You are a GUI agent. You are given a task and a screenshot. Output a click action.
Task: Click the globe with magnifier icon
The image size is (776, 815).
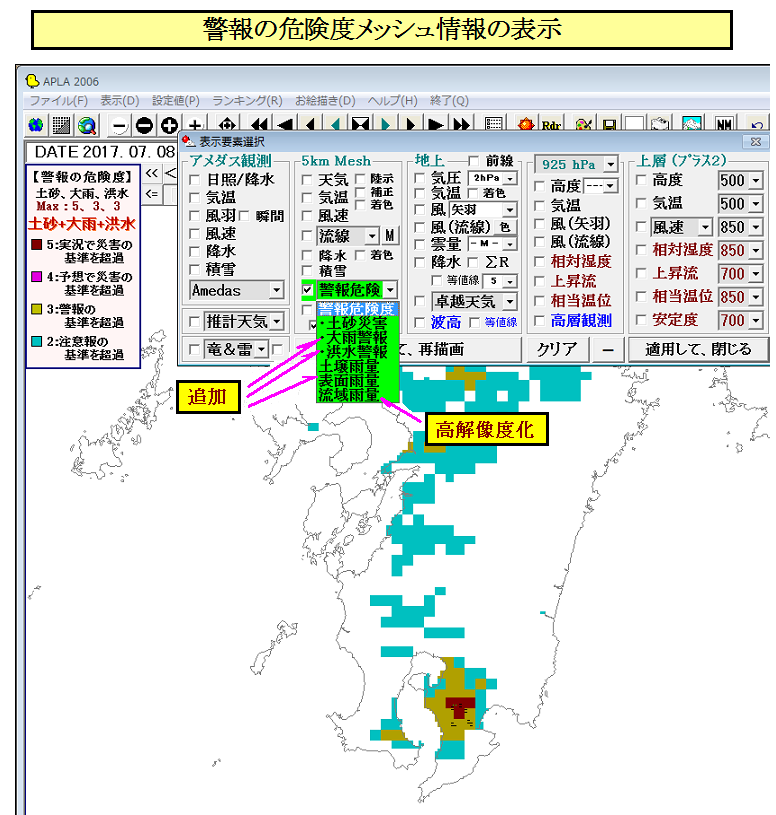click(87, 125)
